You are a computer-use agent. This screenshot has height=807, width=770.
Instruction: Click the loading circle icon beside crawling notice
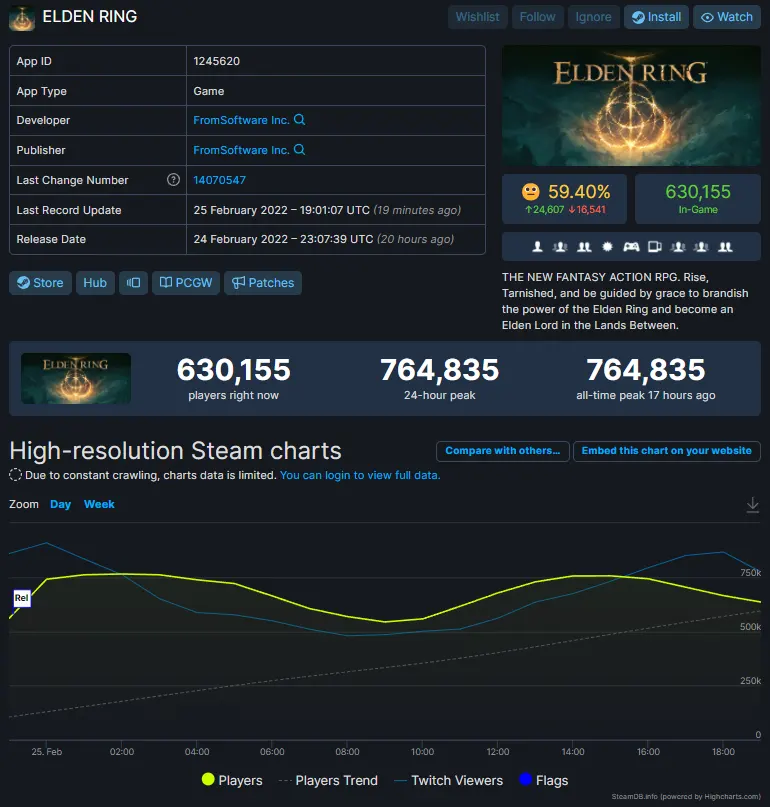click(x=15, y=475)
